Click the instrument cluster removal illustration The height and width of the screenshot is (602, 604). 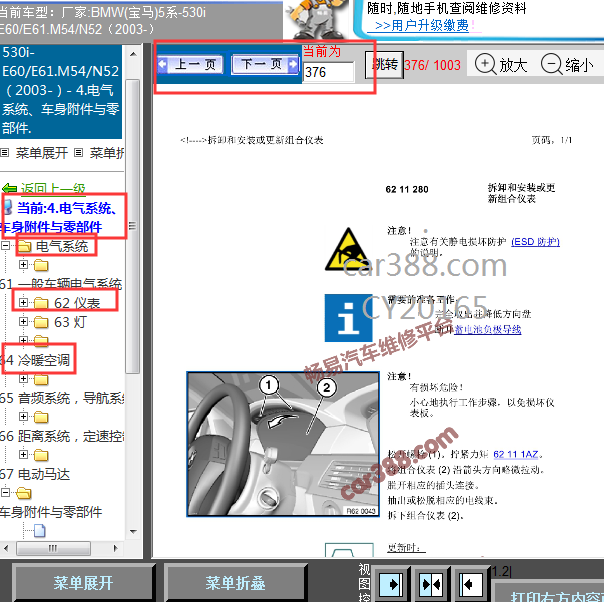point(283,444)
